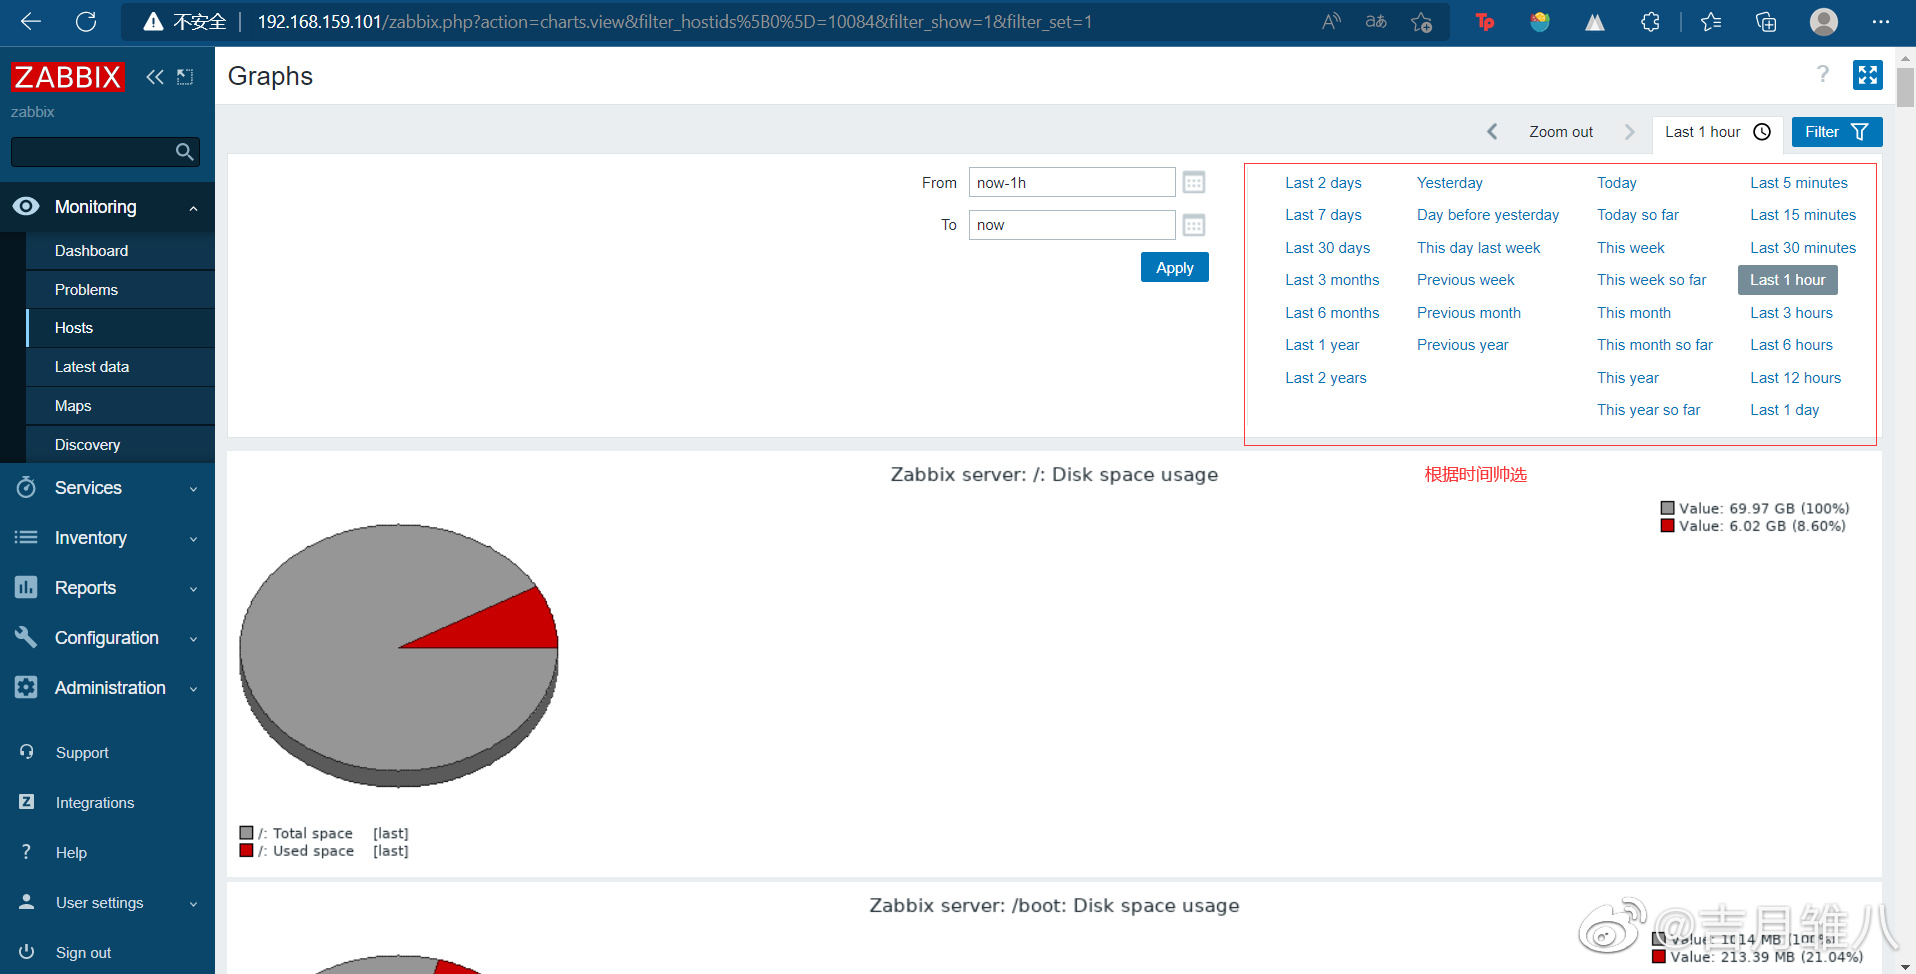
Task: Open the From date calendar picker
Action: coord(1194,182)
